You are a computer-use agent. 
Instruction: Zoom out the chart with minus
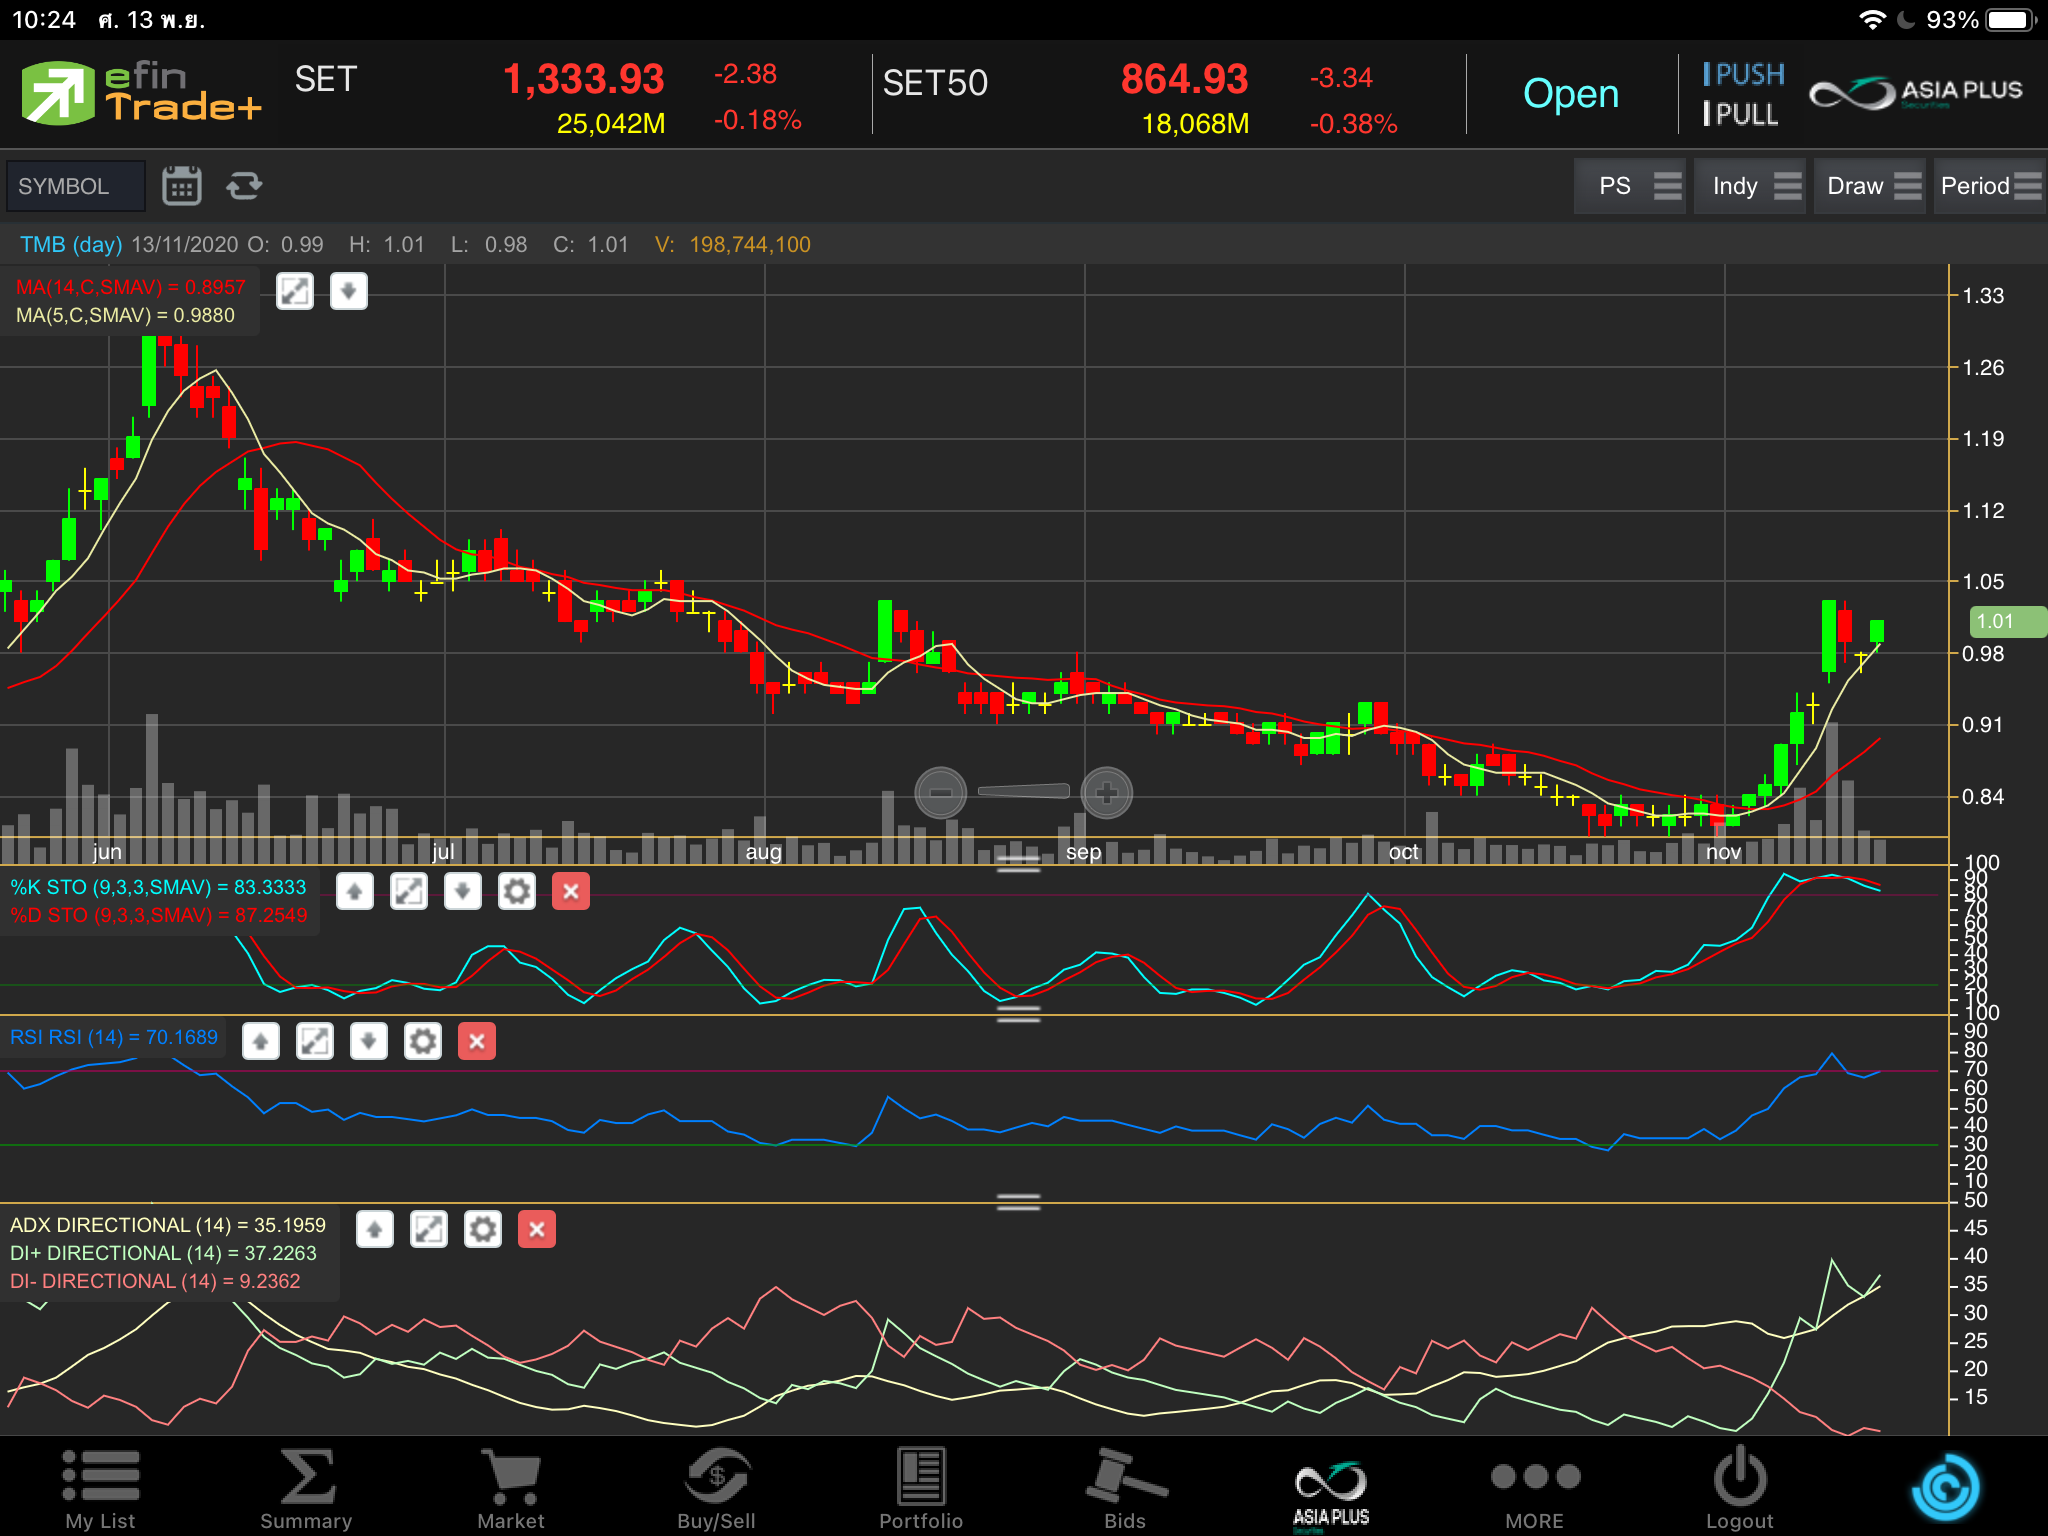[940, 793]
